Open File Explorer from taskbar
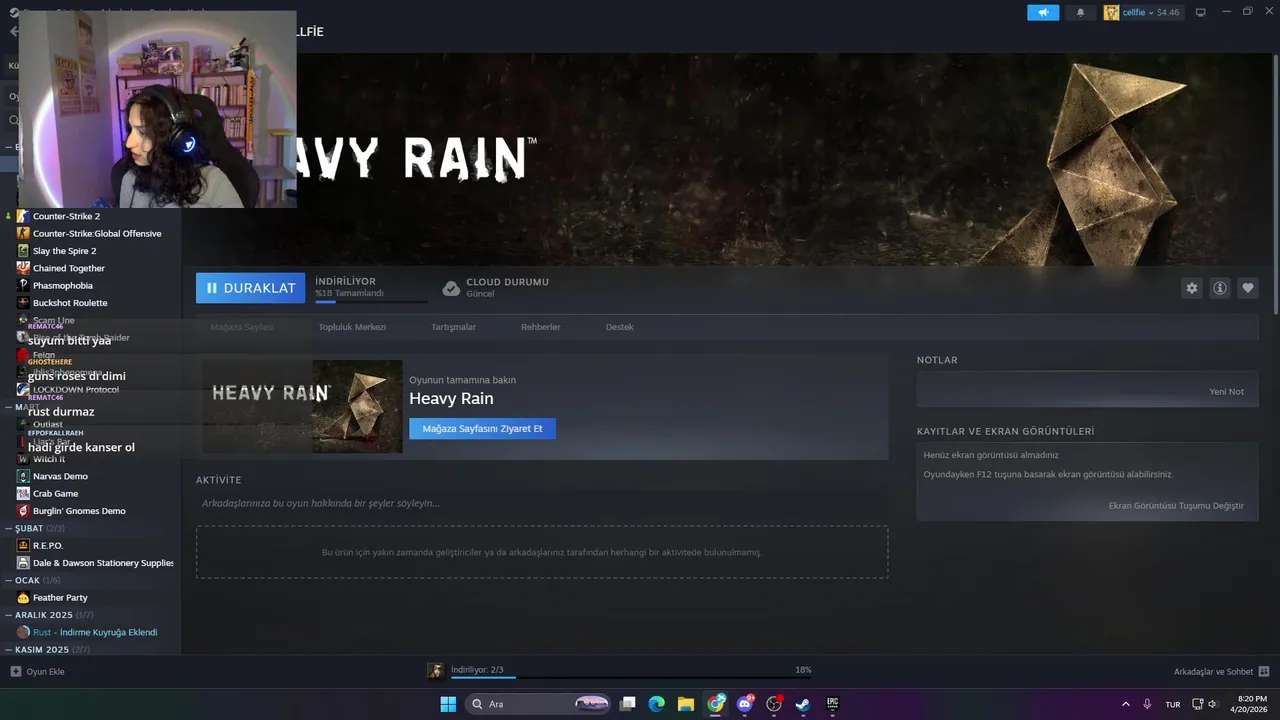This screenshot has width=1280, height=720. coord(686,704)
